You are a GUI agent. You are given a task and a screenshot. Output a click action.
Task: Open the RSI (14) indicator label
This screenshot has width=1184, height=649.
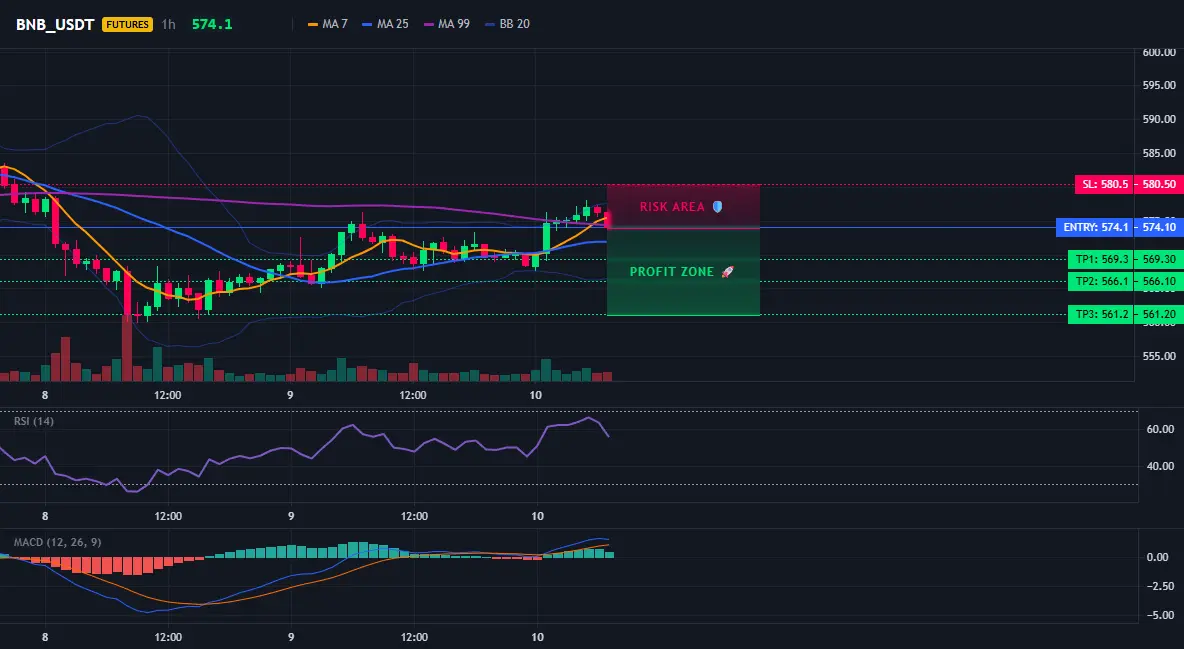[x=34, y=421]
